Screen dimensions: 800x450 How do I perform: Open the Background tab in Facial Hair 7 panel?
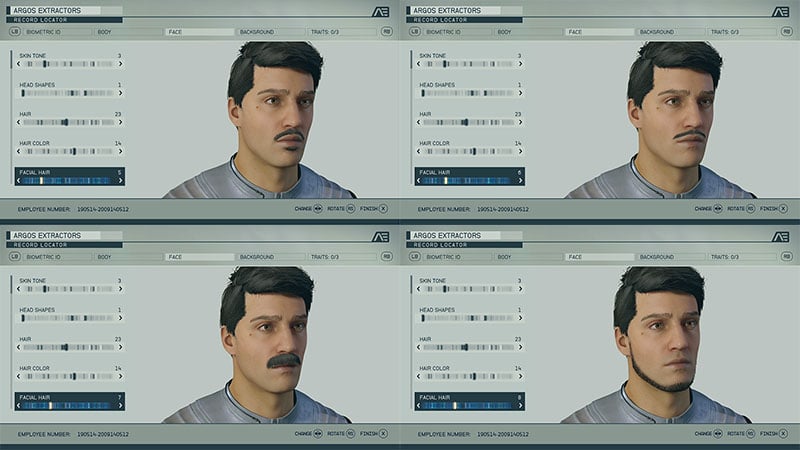269,257
